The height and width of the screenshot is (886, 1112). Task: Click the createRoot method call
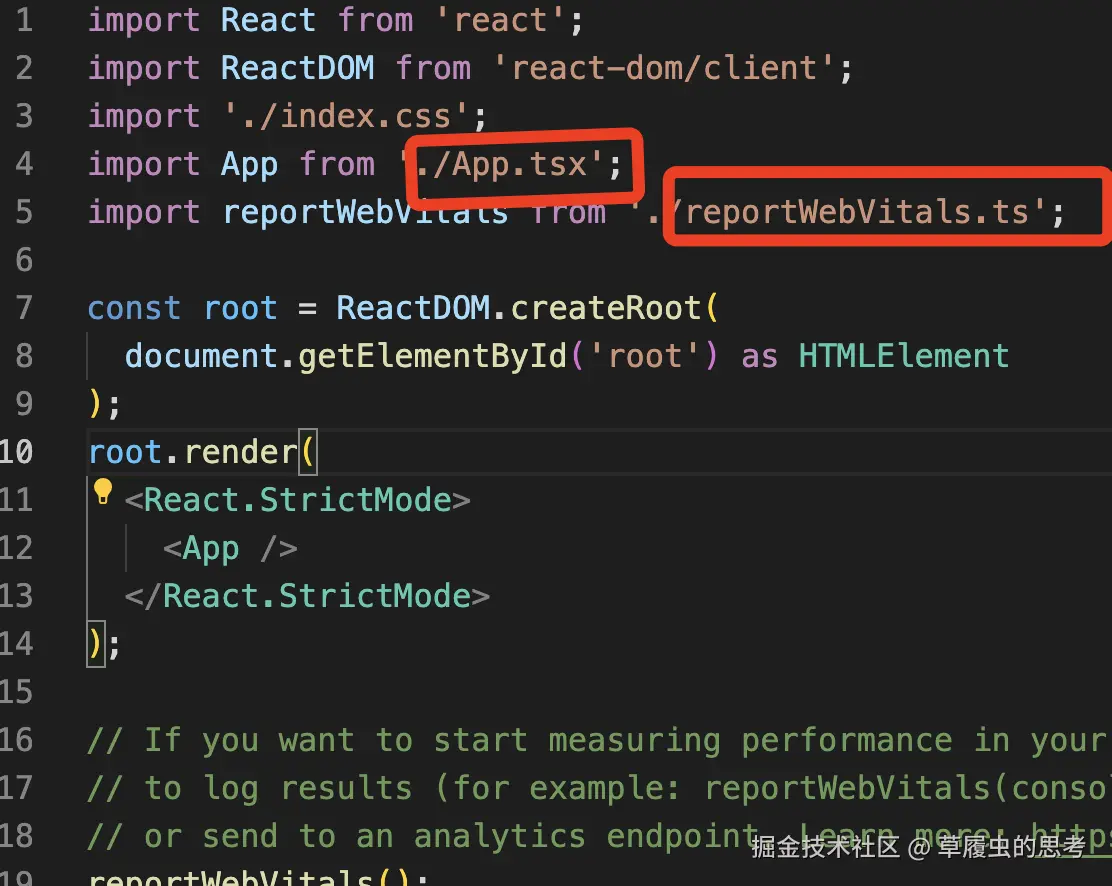coord(606,308)
